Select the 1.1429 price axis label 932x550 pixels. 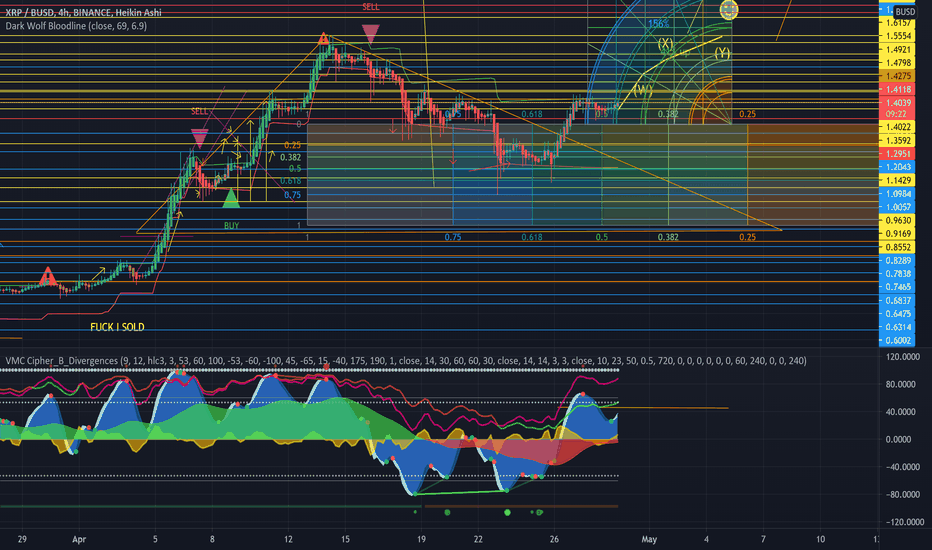(x=898, y=180)
